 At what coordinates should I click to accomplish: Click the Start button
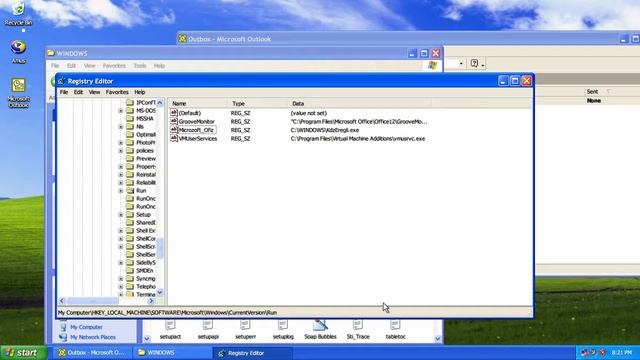pyautogui.click(x=24, y=353)
